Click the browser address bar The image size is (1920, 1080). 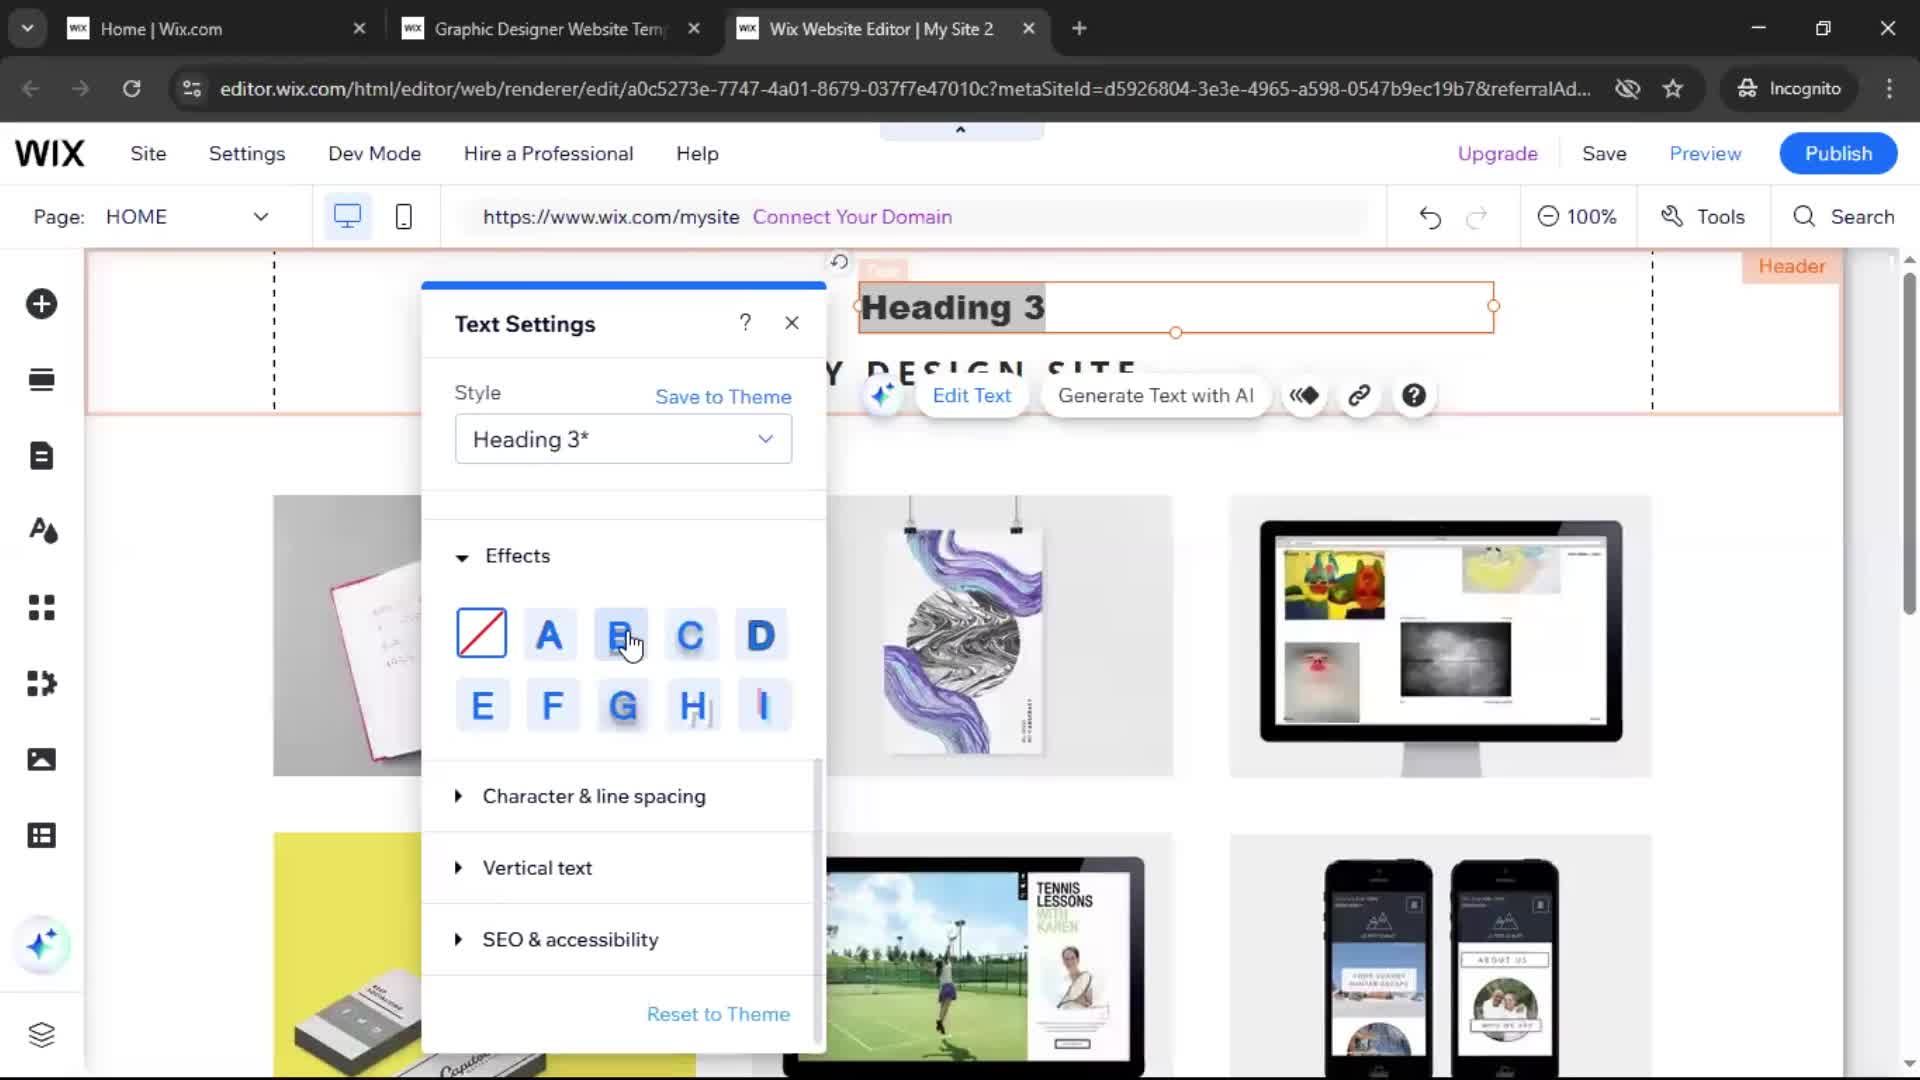[905, 89]
